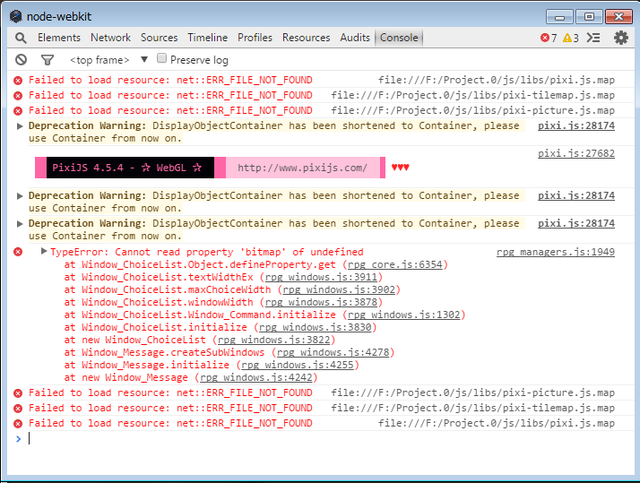Switch to the Network tab

[110, 38]
